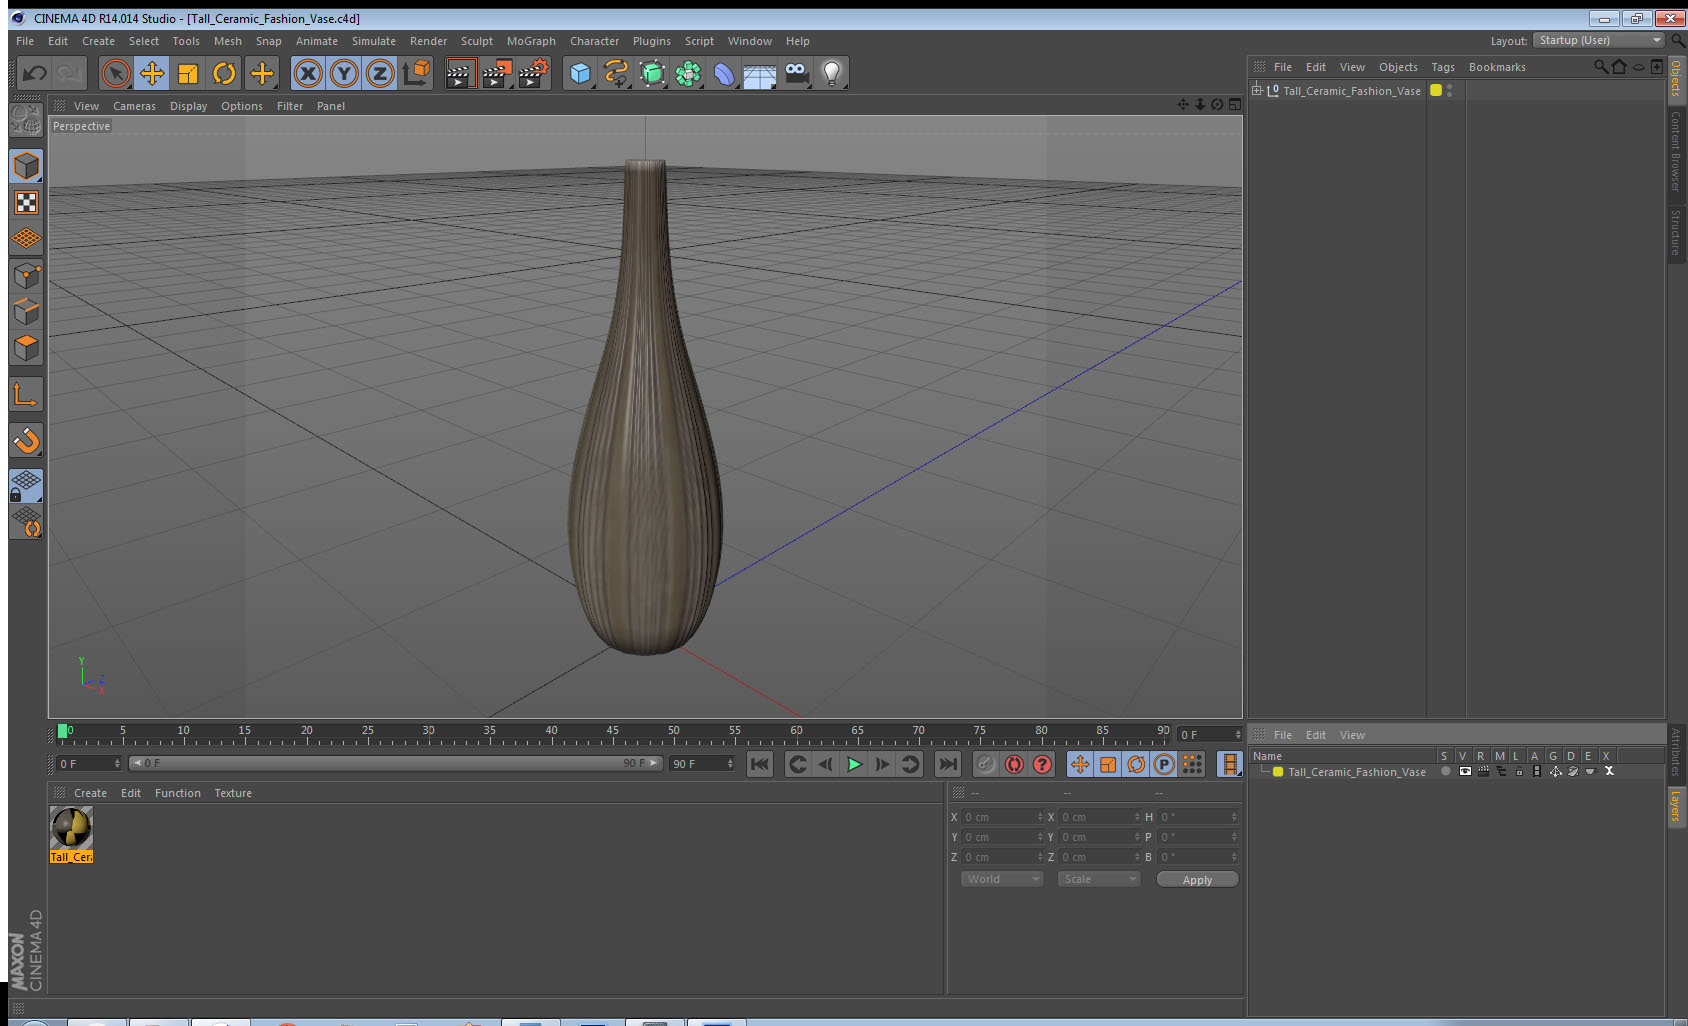Open Edit Render Settings
Screen dimensions: 1688x1026
point(534,73)
